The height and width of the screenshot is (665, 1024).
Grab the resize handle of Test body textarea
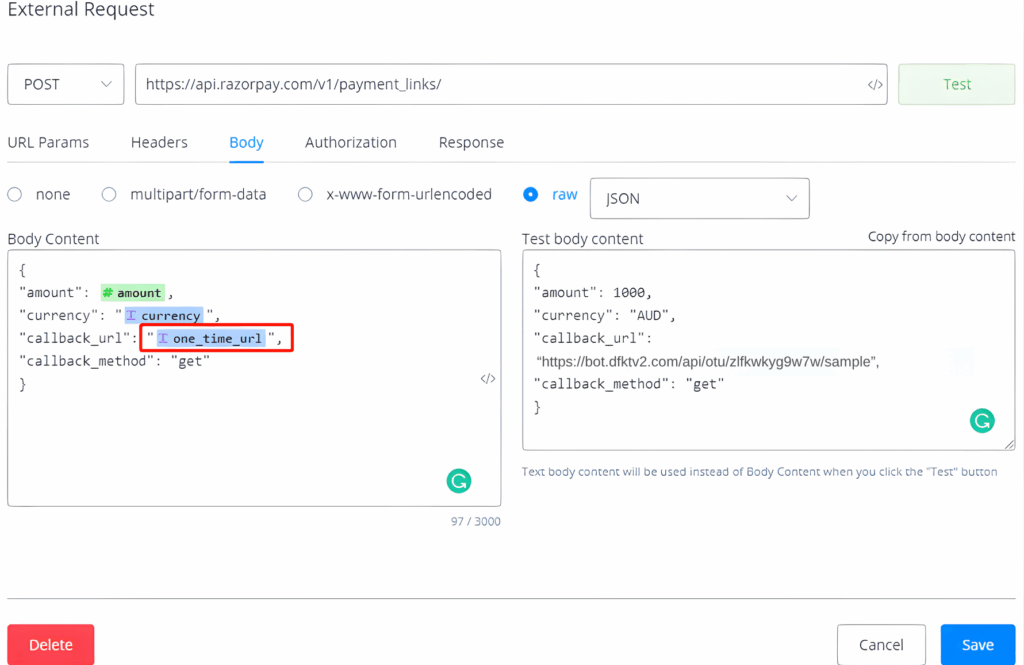coord(1009,444)
